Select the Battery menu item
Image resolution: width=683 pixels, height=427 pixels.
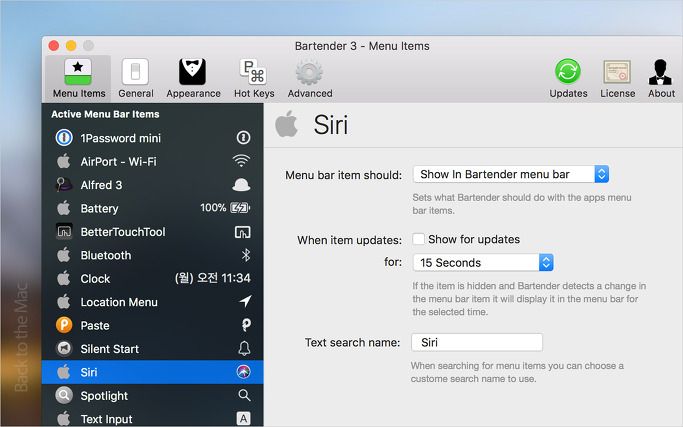152,209
